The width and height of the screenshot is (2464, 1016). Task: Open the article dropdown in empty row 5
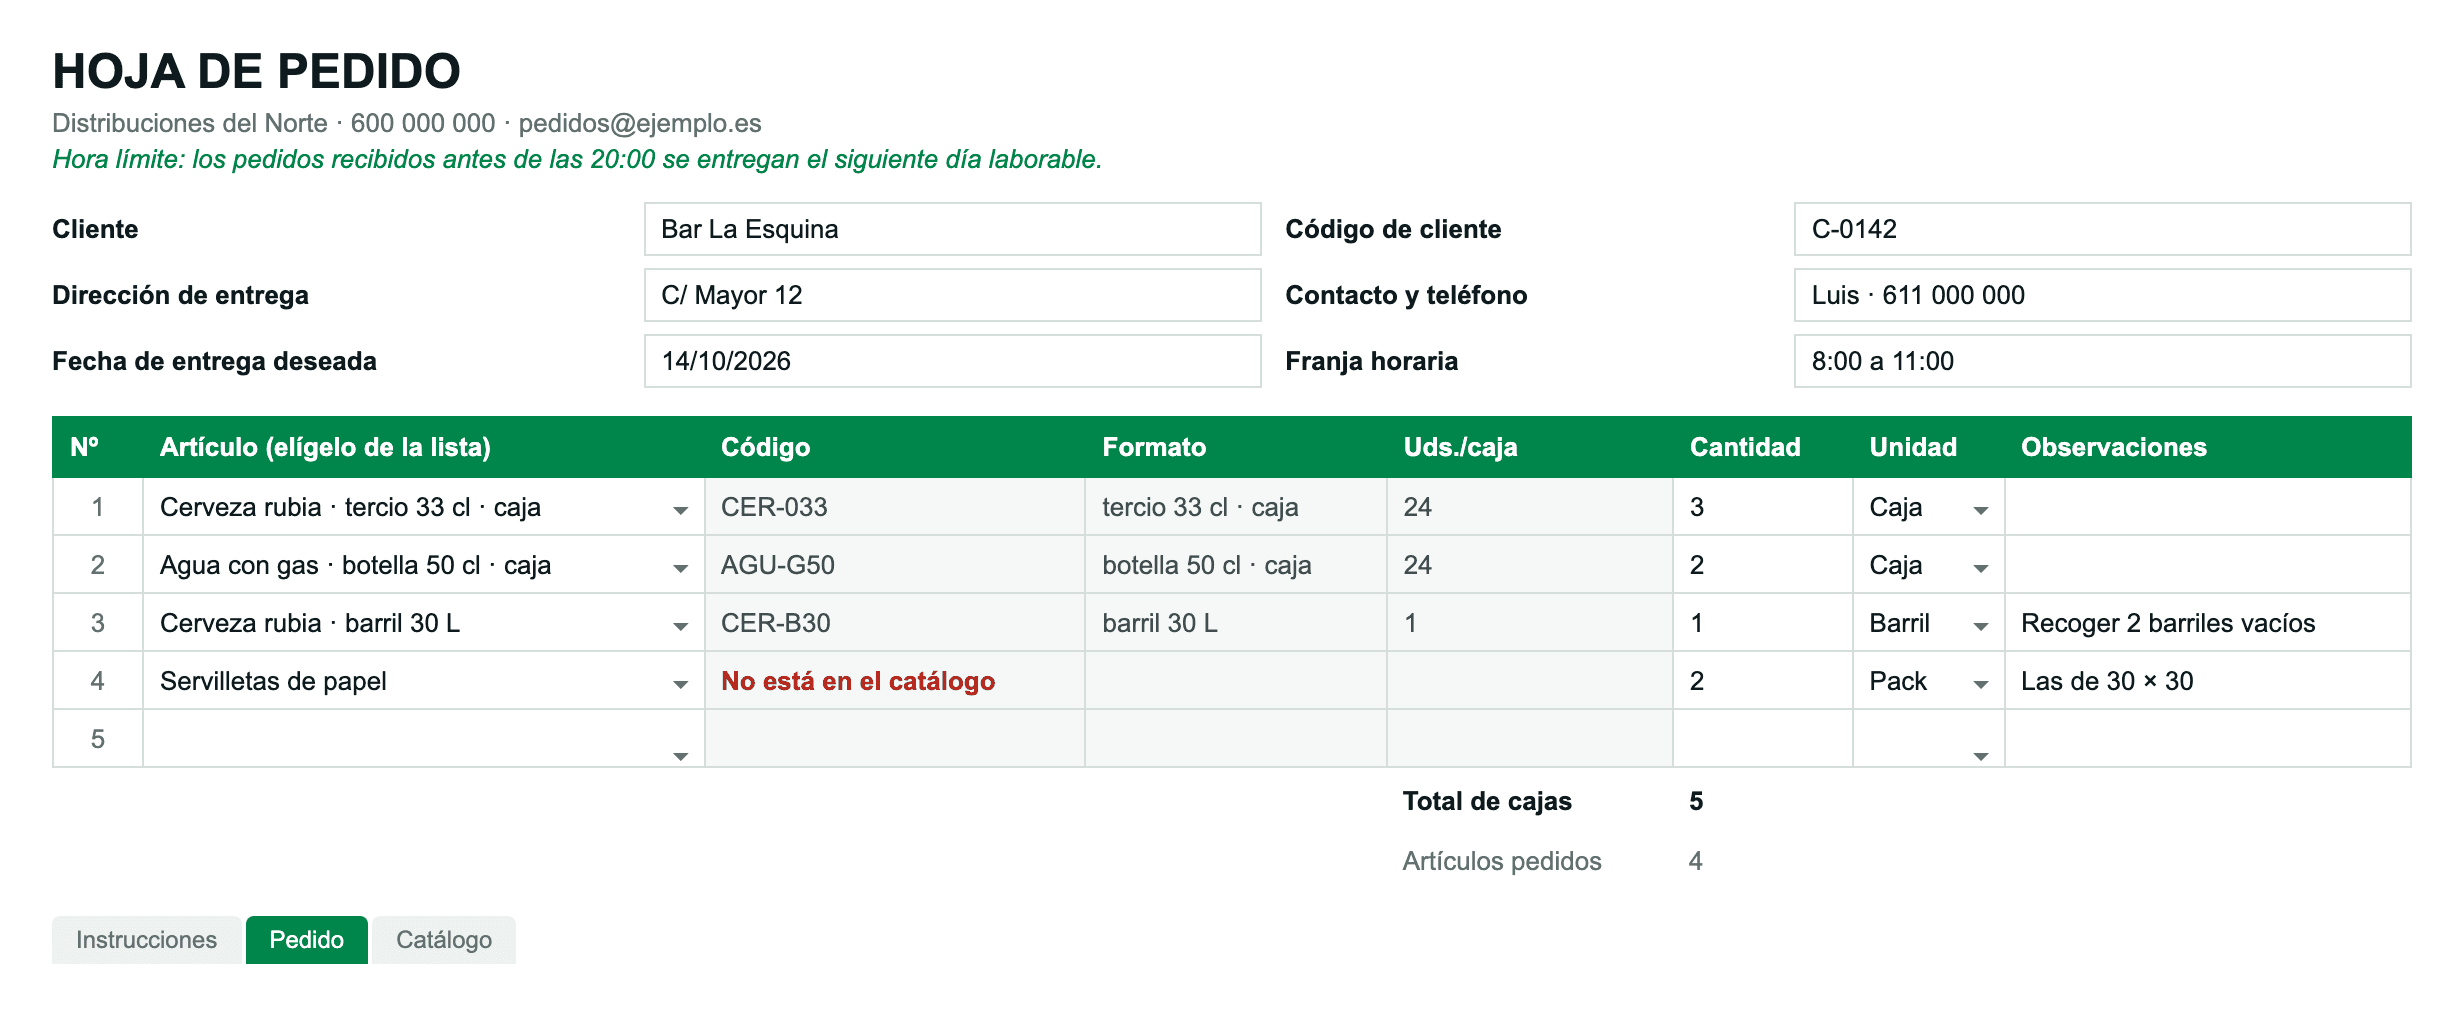680,756
